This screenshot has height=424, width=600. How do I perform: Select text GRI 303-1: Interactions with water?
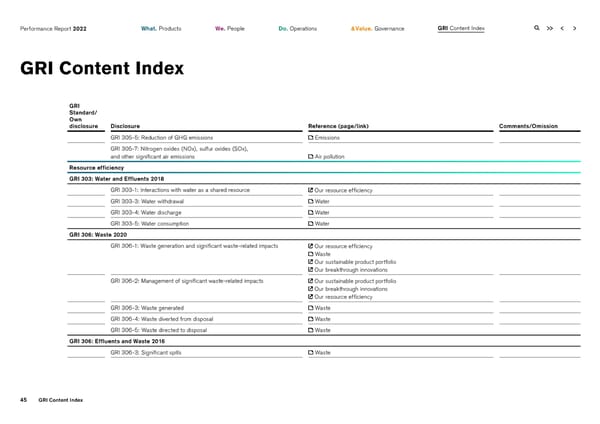pyautogui.click(x=180, y=190)
